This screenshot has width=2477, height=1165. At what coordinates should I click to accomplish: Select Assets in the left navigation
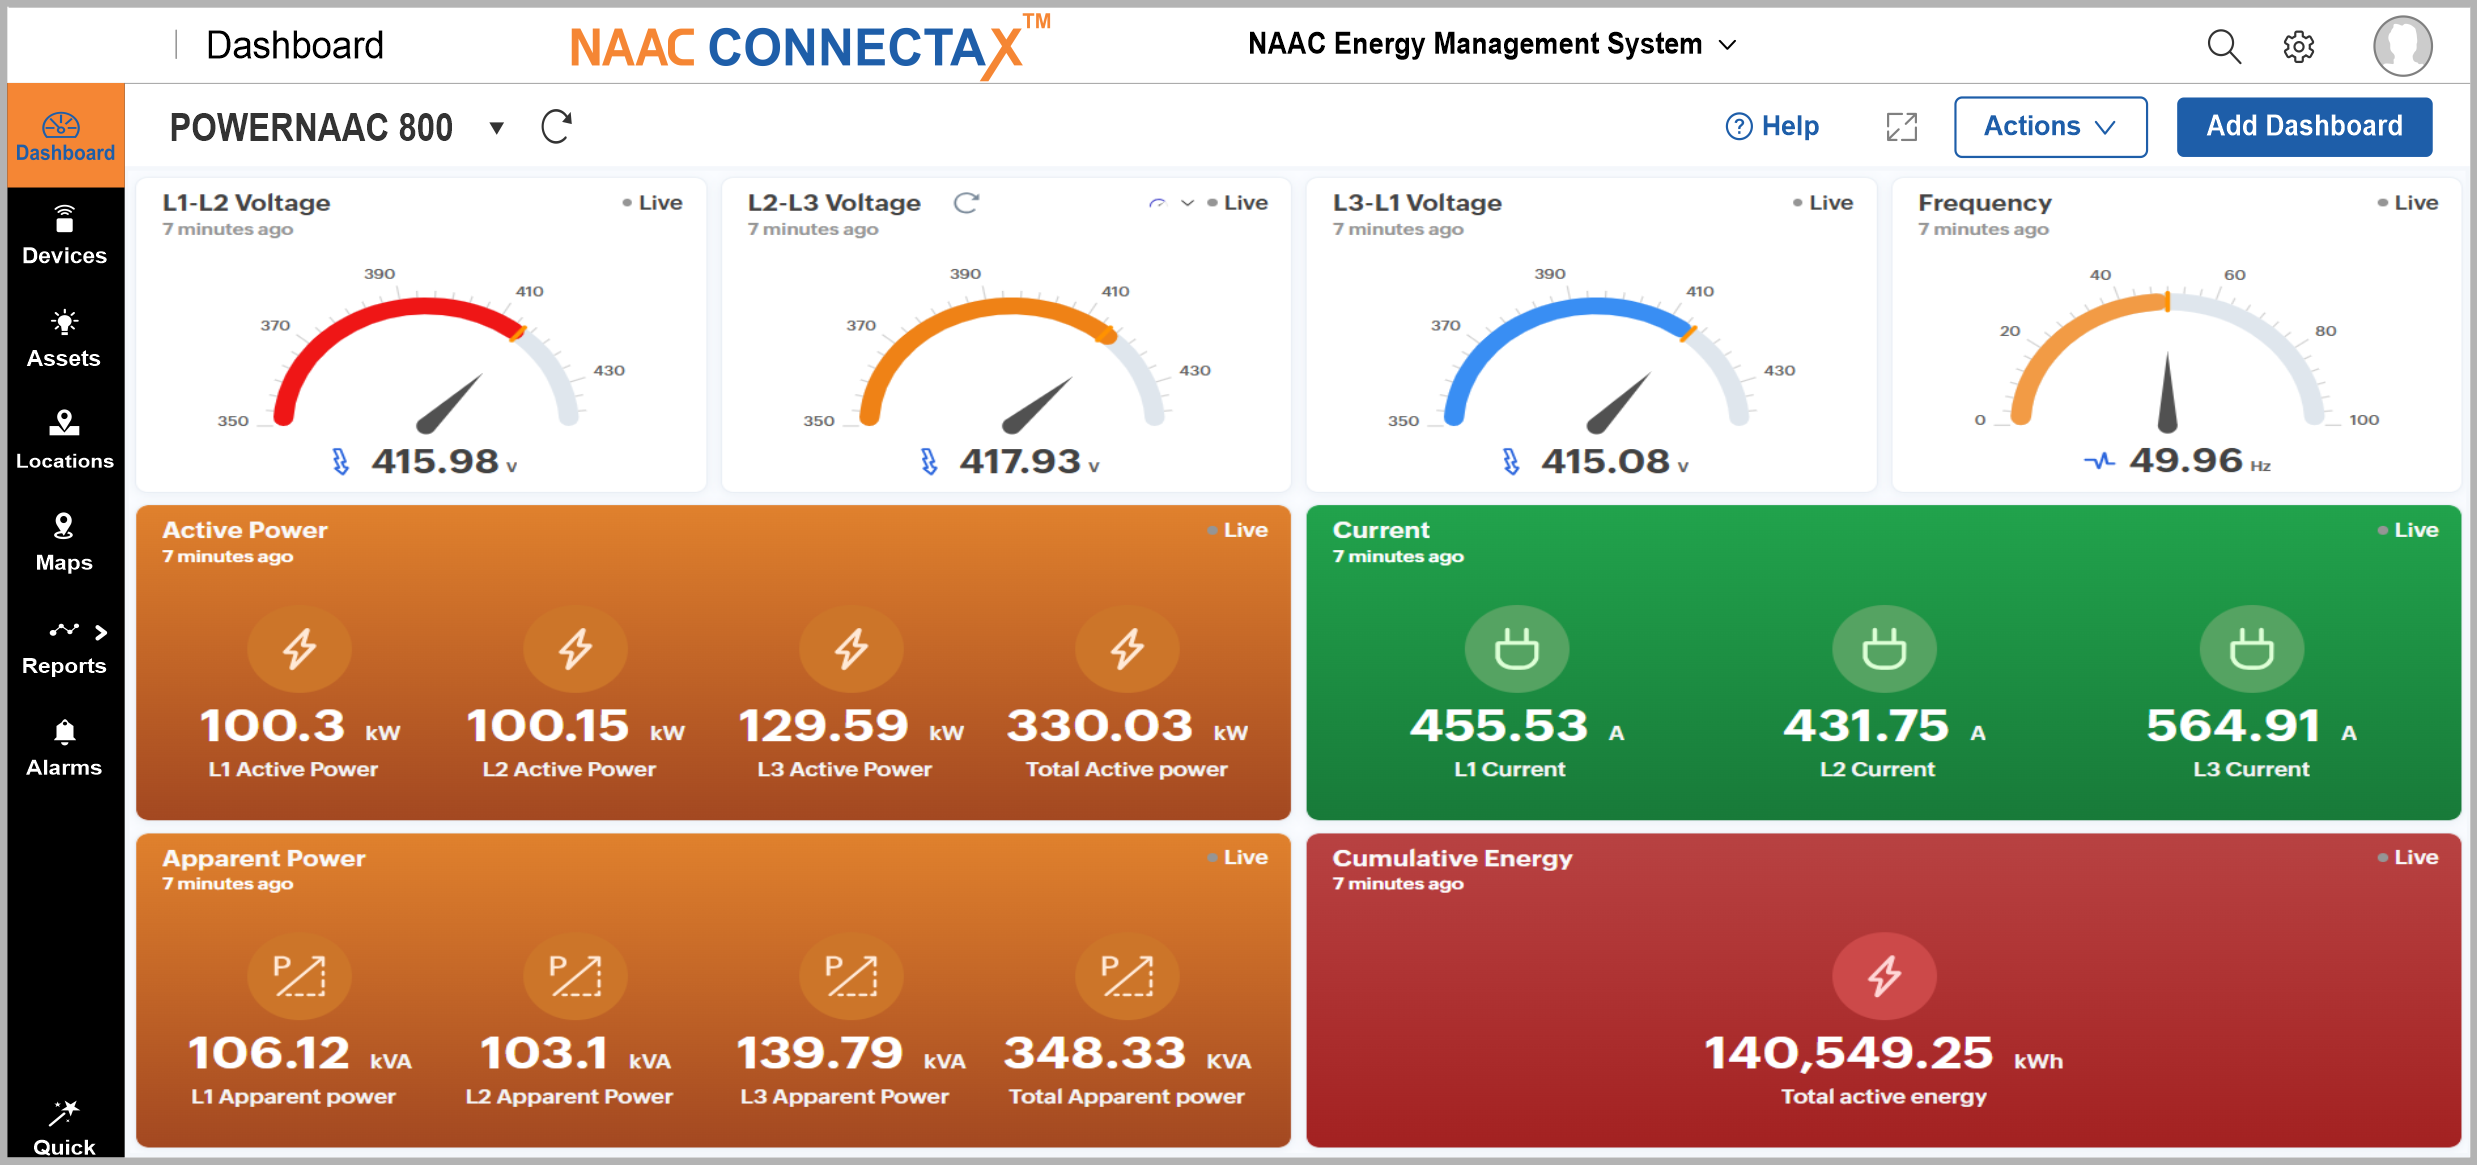click(64, 335)
